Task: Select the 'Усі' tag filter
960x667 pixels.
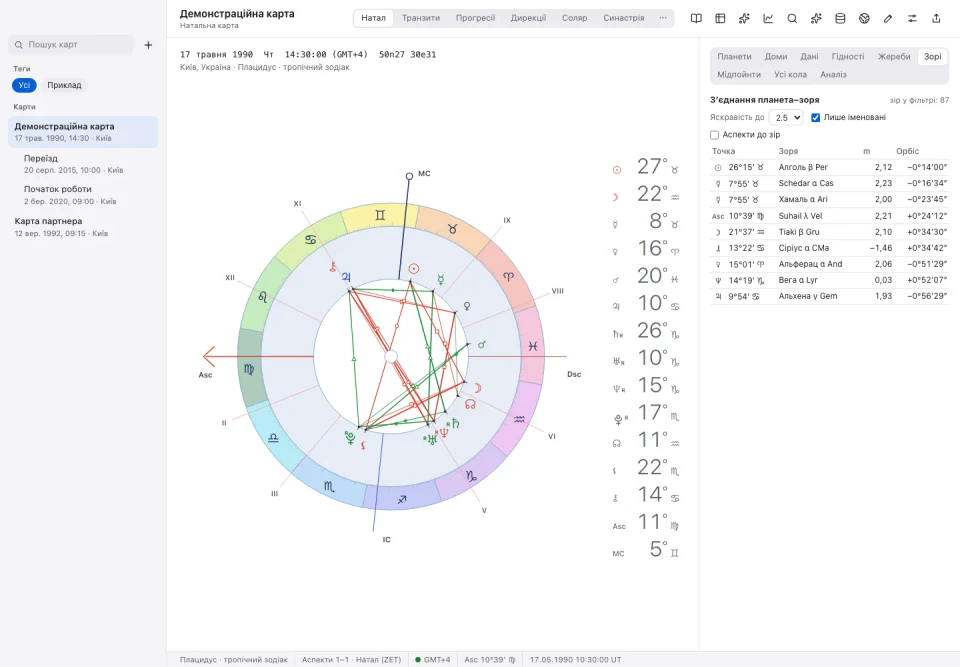Action: click(24, 85)
